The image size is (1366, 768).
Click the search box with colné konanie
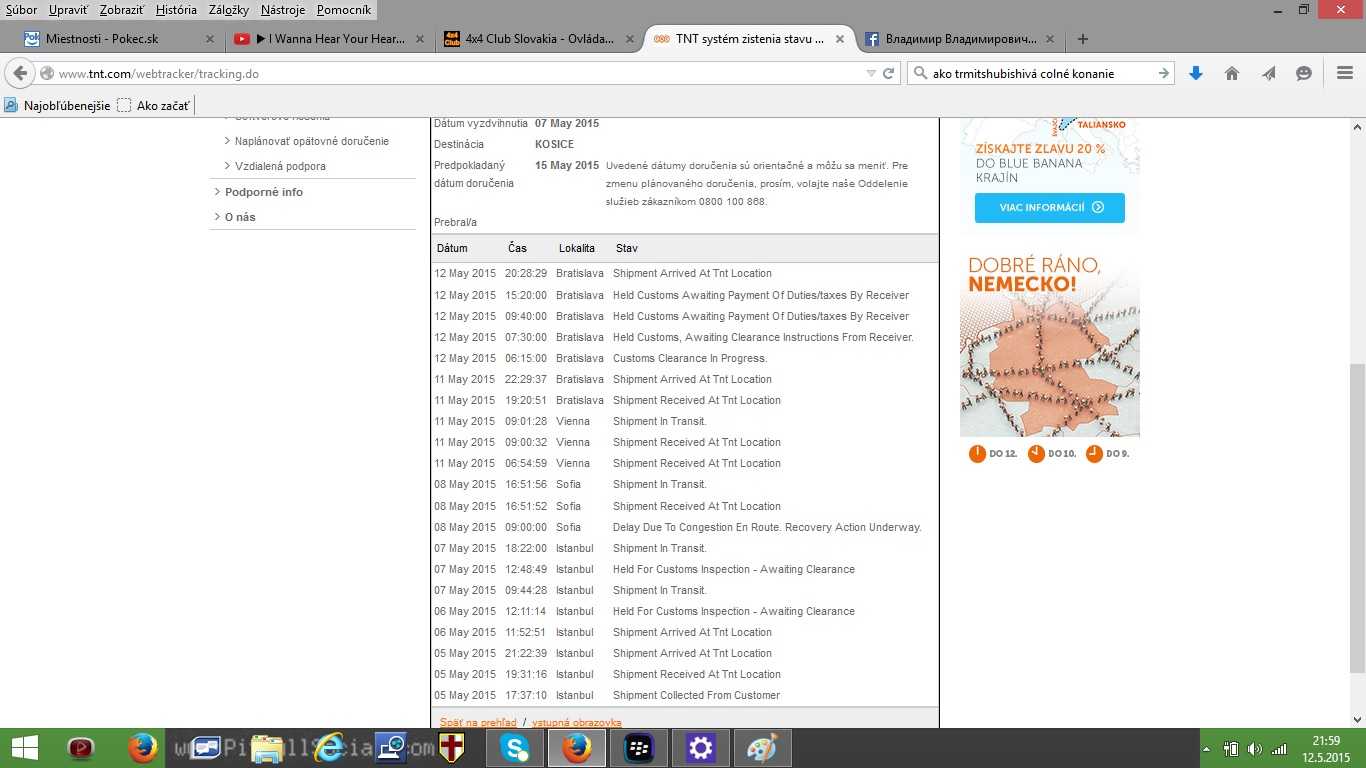[1040, 73]
